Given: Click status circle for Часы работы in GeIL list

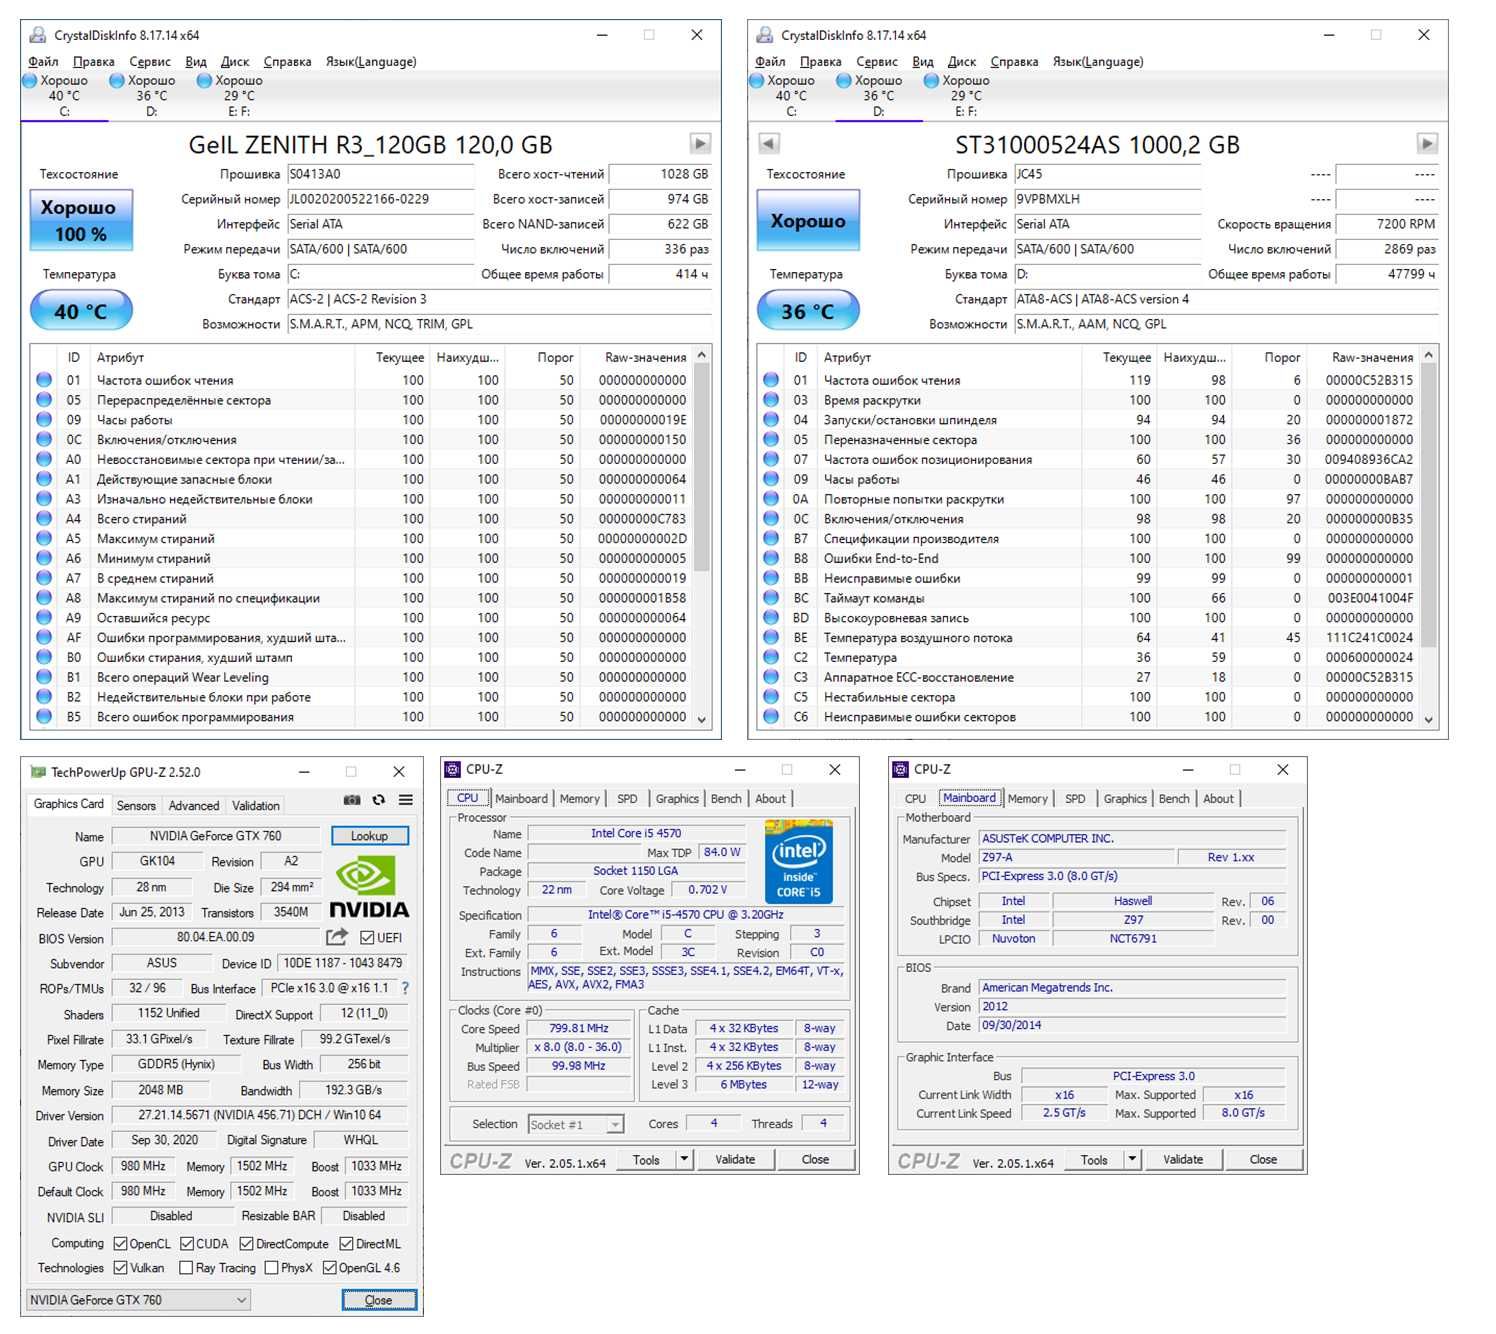Looking at the screenshot, I should pyautogui.click(x=44, y=420).
